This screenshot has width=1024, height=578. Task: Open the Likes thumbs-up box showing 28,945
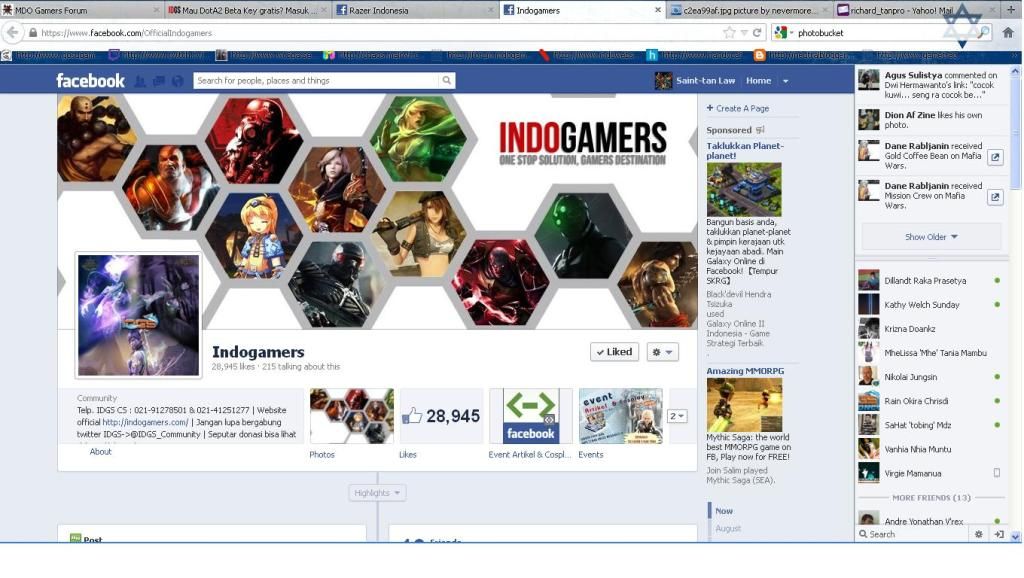point(441,416)
